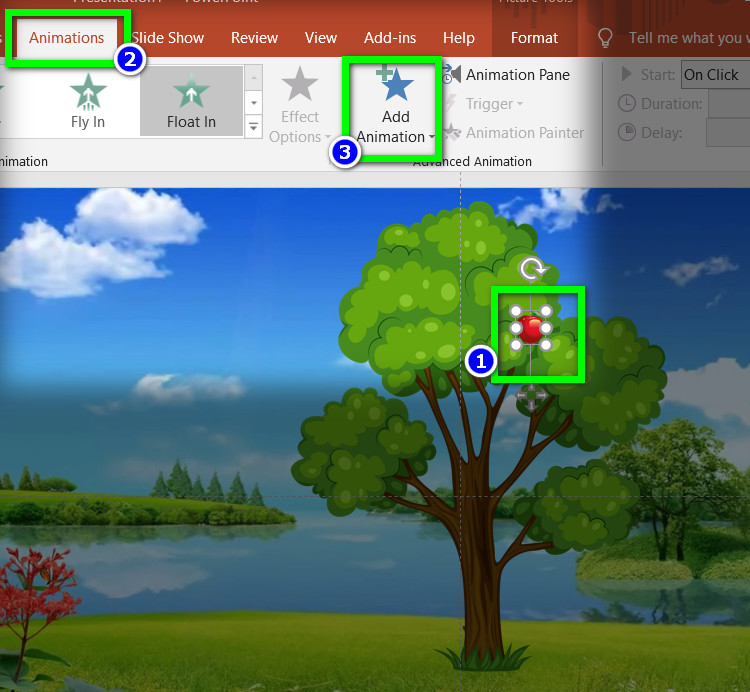Click the move arrows below the apple
The width and height of the screenshot is (750, 692).
531,396
